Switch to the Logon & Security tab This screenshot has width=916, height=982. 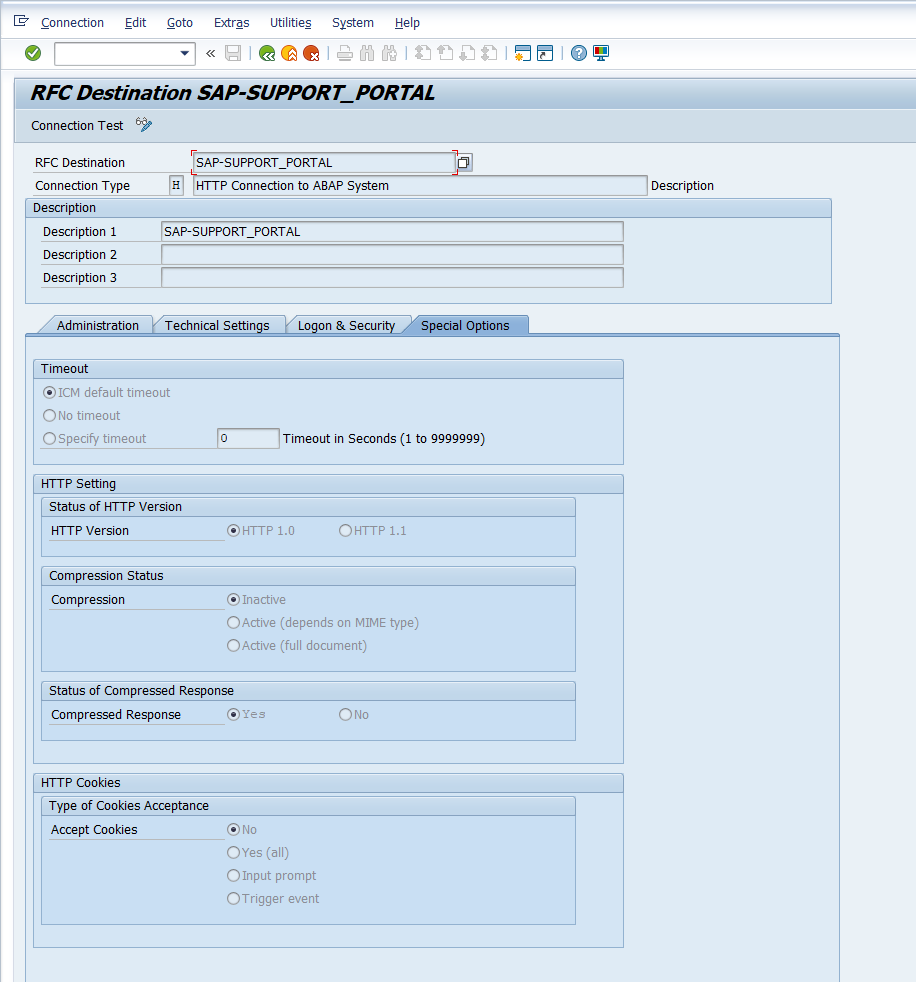pyautogui.click(x=346, y=325)
